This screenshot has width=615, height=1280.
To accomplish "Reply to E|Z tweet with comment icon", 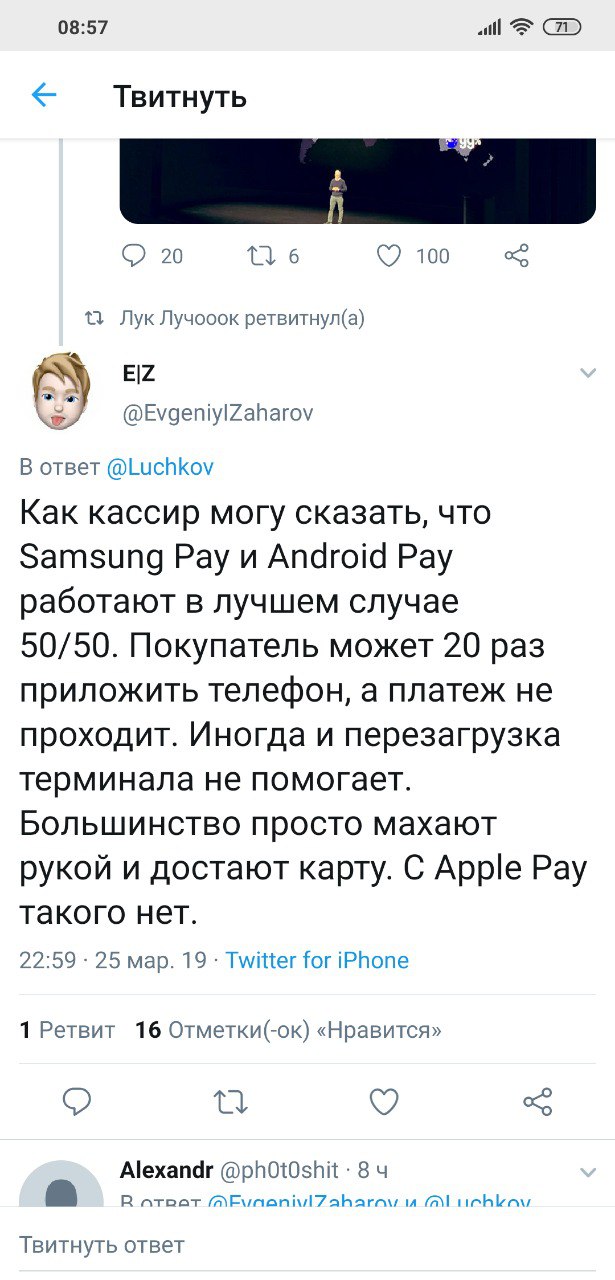I will coord(77,1102).
